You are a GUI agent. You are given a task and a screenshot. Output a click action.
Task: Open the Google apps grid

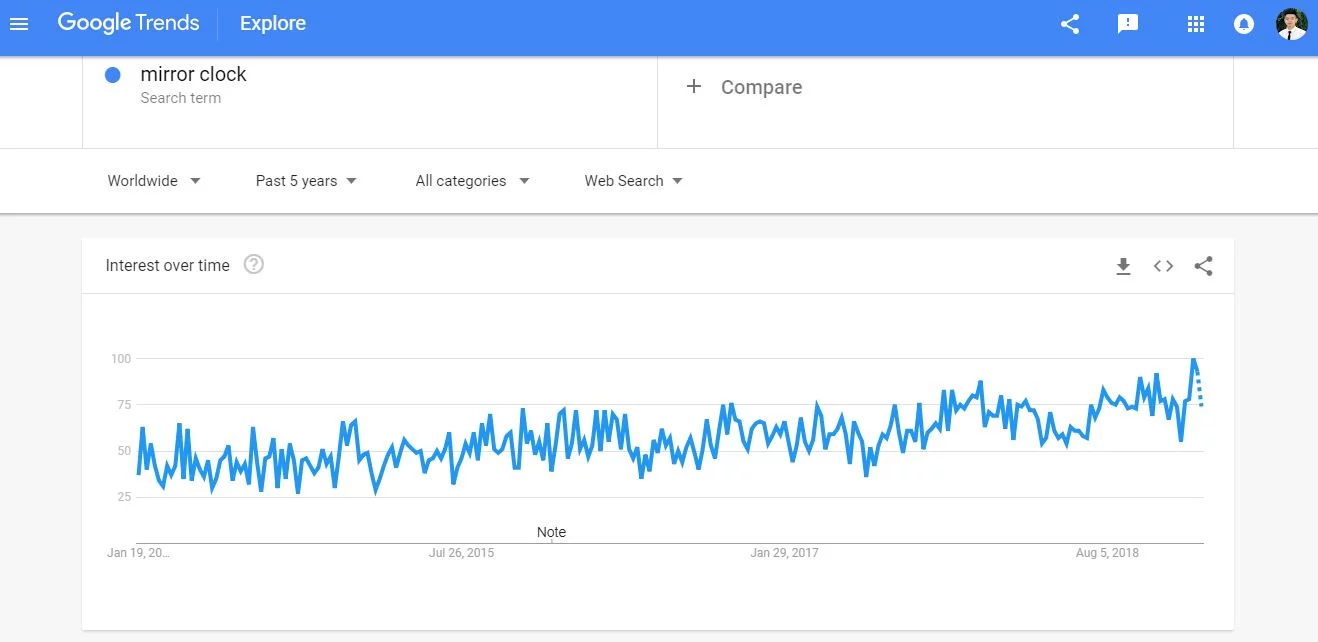1196,24
